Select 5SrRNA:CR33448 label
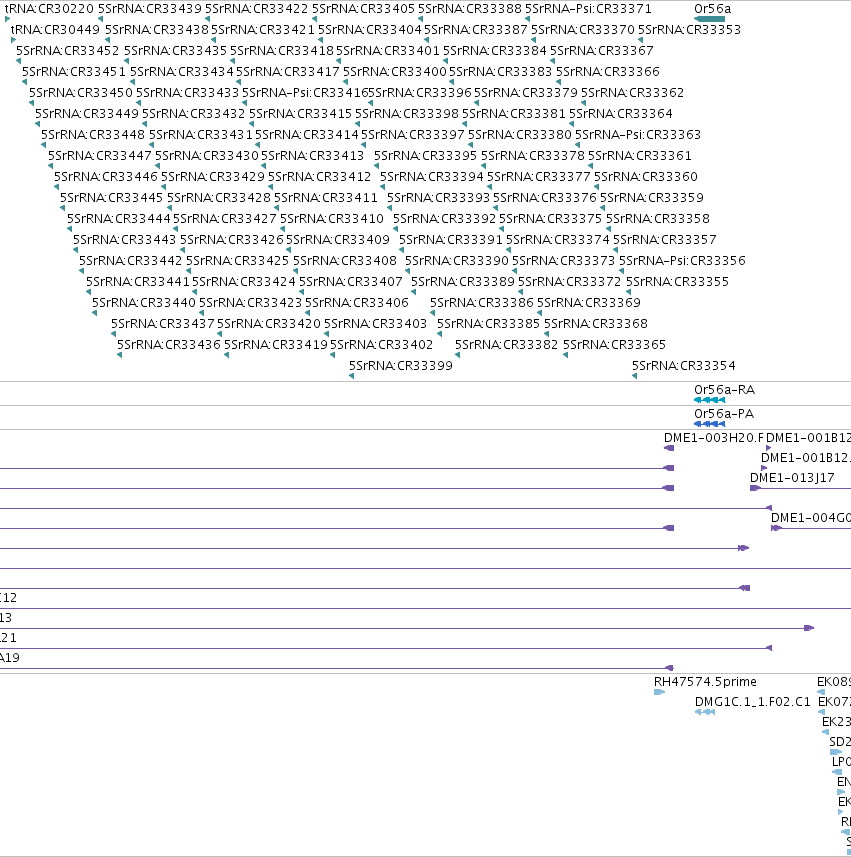Viewport: 851px width, 857px height. point(93,134)
